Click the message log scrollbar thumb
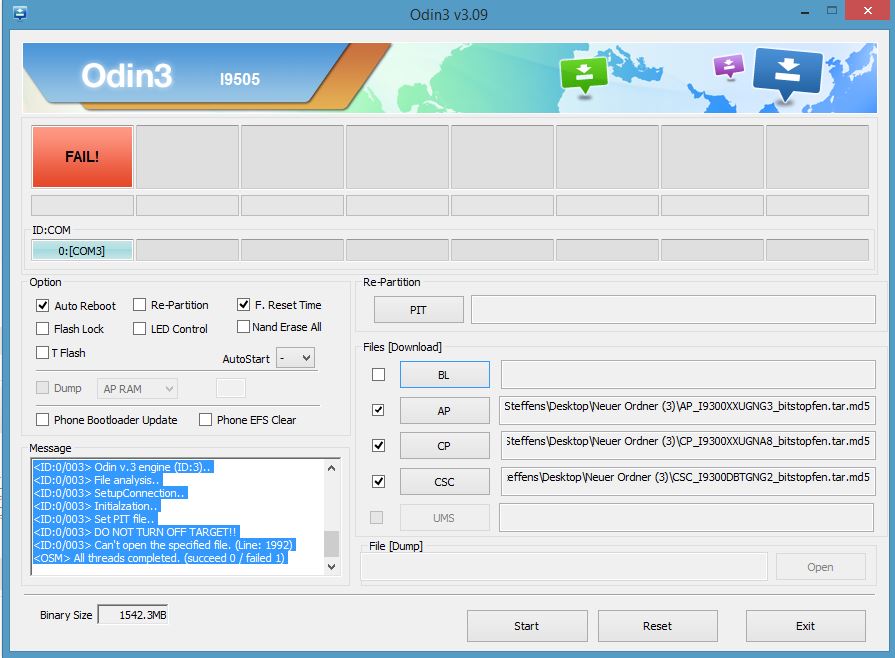This screenshot has height=658, width=895. coord(332,543)
